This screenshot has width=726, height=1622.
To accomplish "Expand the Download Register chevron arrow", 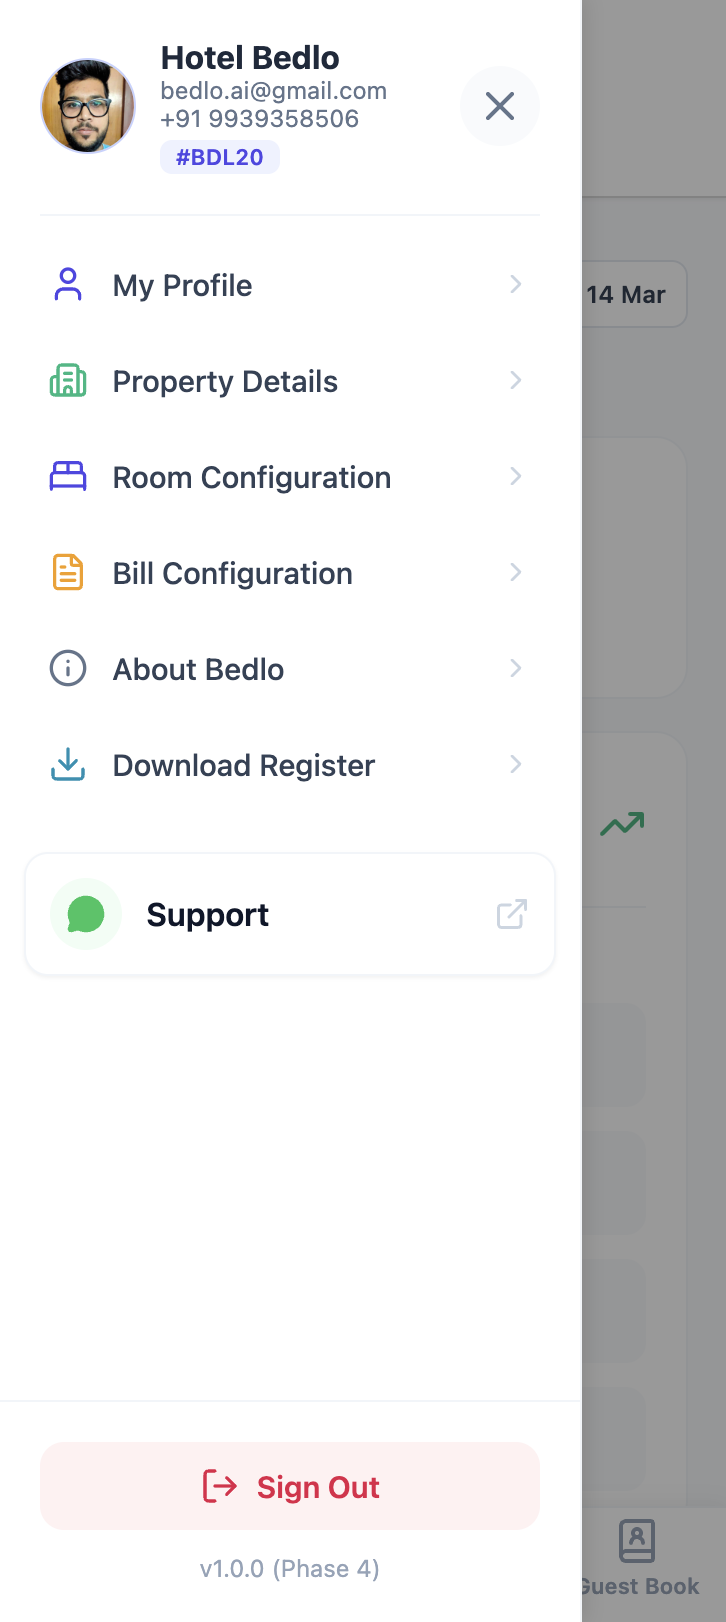I will [516, 765].
